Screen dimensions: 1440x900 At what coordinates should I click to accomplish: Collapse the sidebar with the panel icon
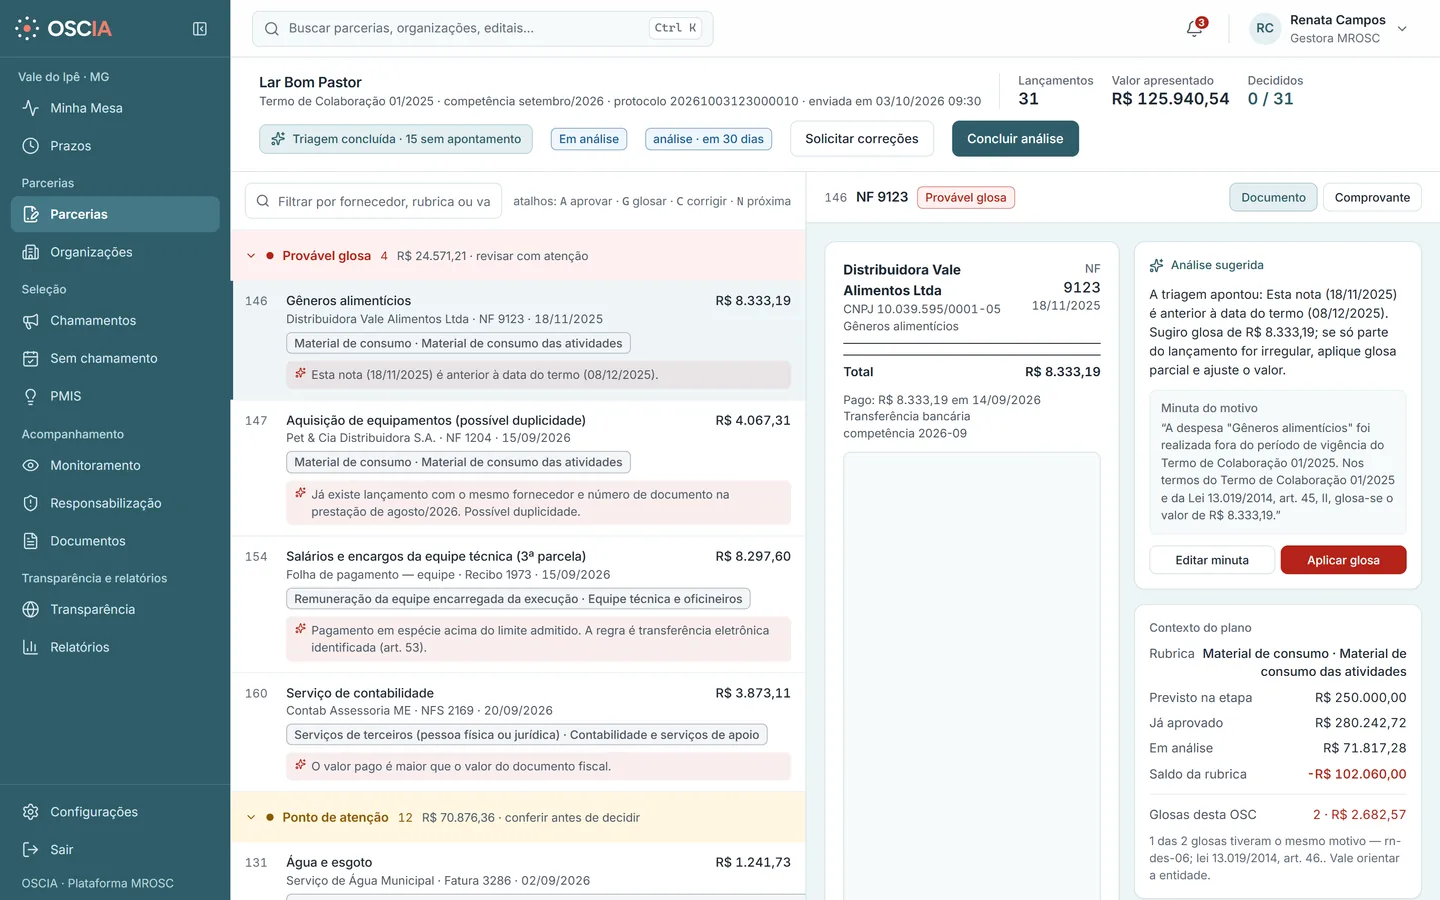point(200,29)
